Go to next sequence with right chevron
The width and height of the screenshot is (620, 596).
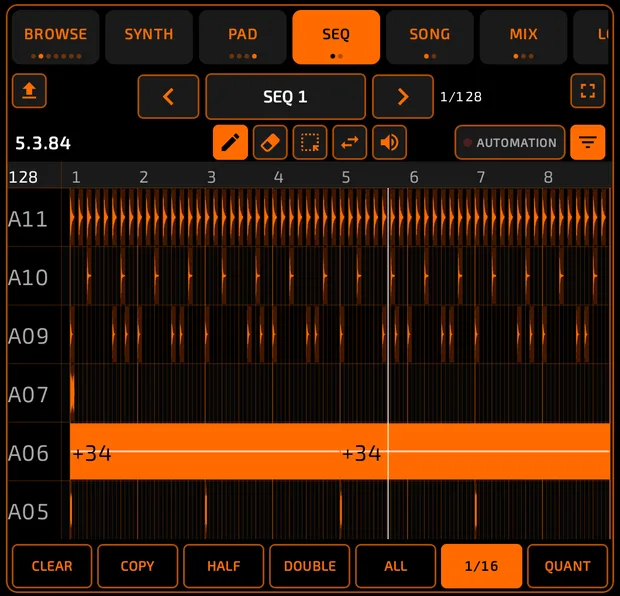click(x=403, y=96)
